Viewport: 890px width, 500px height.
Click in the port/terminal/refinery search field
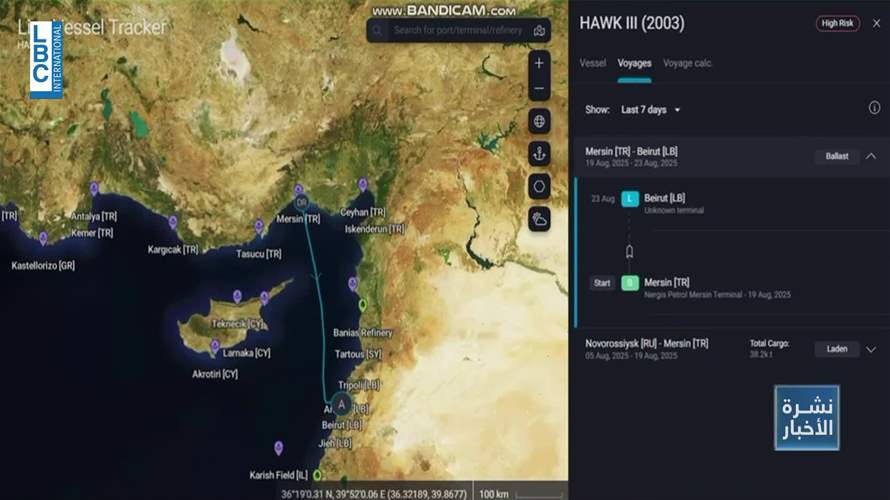(x=458, y=31)
